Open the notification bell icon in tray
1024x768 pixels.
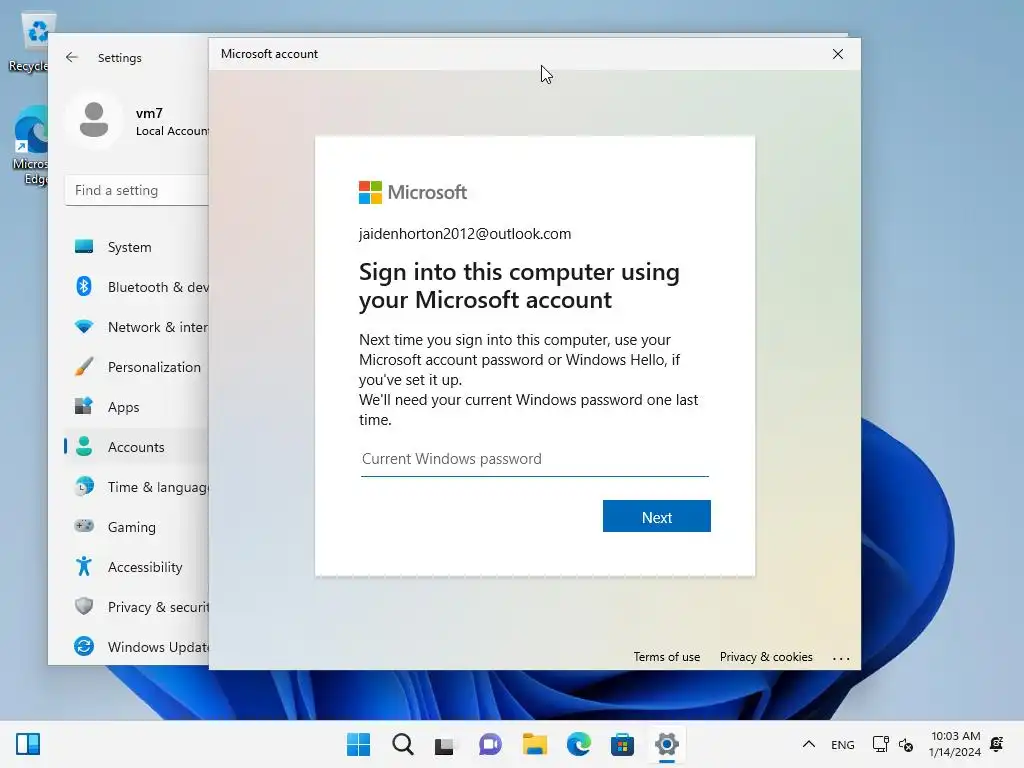(x=997, y=744)
